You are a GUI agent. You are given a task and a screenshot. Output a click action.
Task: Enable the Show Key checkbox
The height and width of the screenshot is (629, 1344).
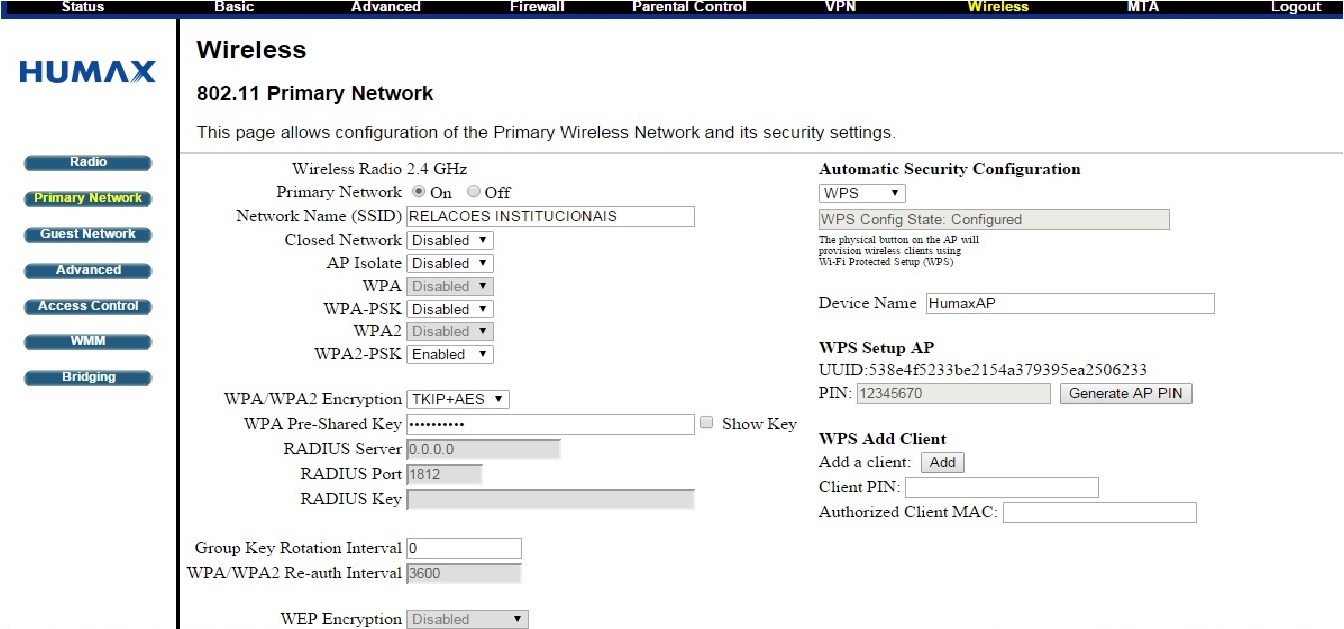[707, 423]
